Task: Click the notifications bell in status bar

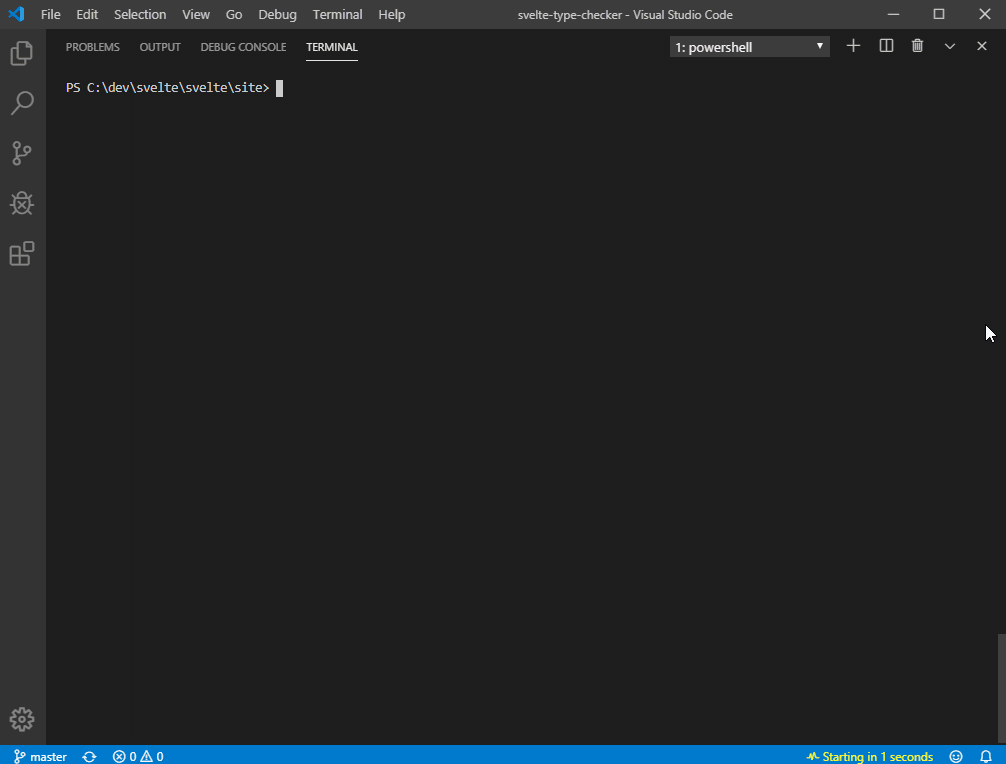Action: [x=985, y=756]
